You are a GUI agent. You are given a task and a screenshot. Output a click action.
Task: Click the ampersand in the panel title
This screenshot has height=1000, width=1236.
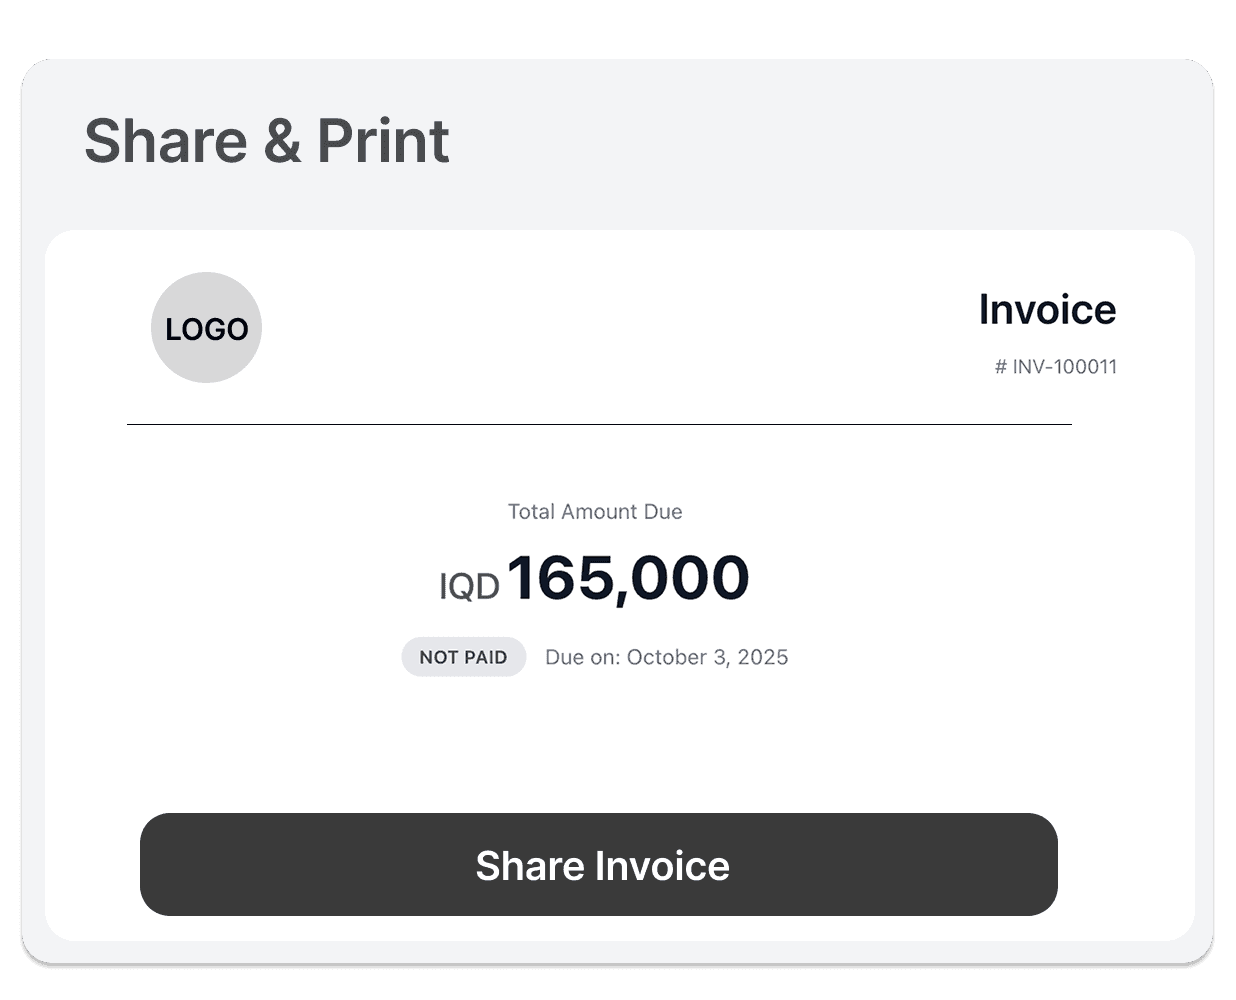(x=282, y=141)
